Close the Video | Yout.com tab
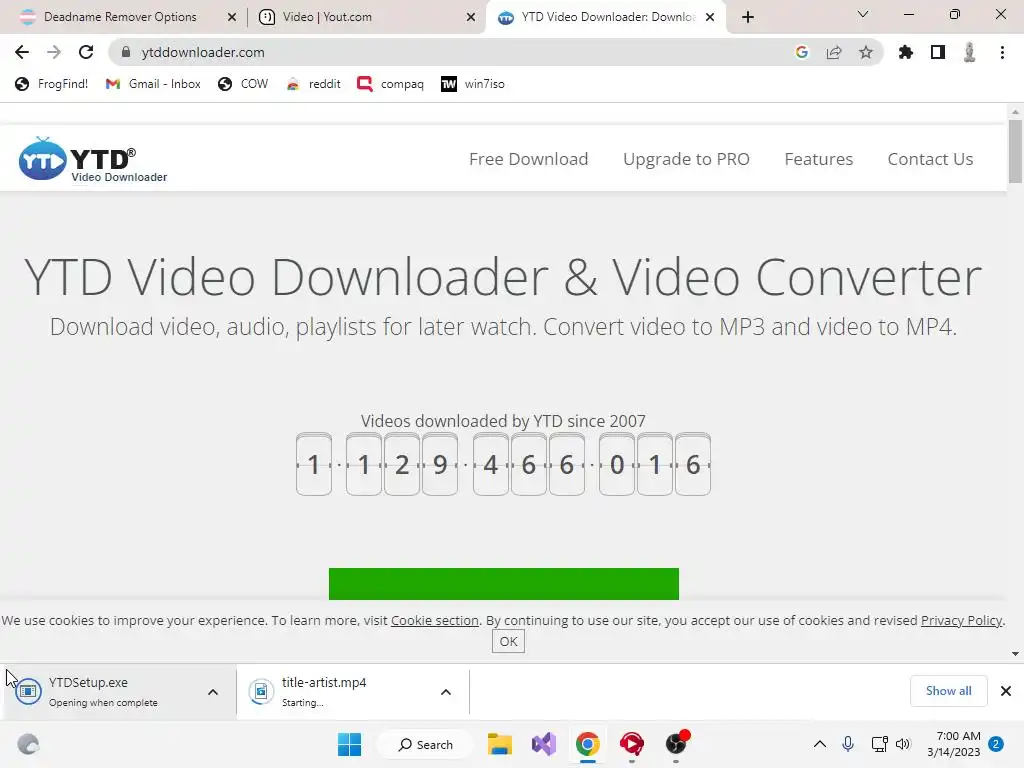This screenshot has width=1024, height=768. coord(471,17)
